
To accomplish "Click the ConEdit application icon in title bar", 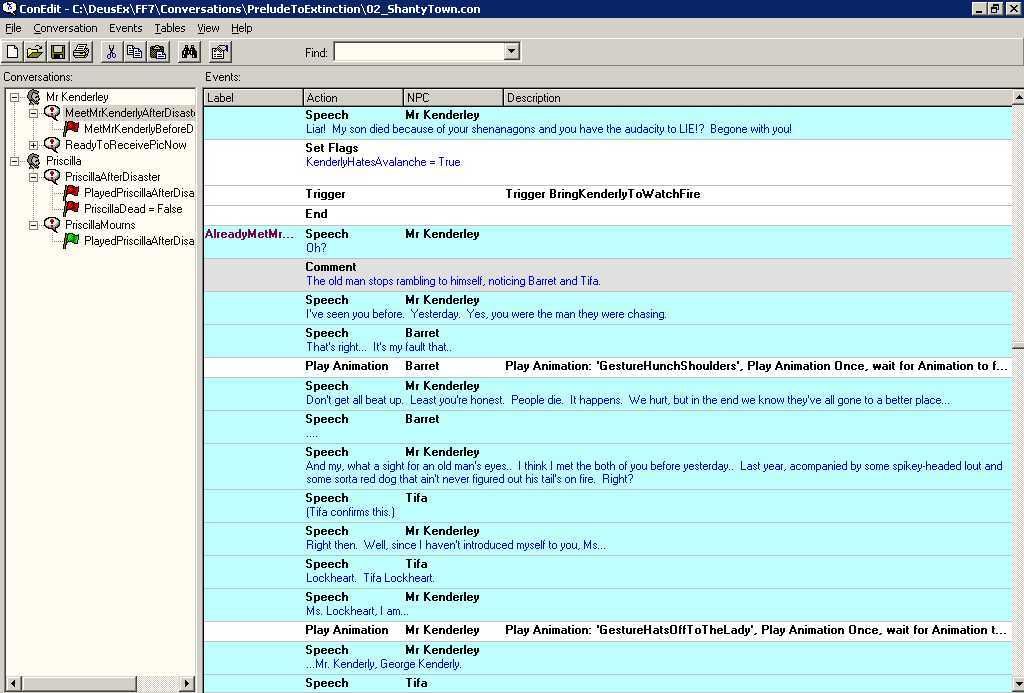I will 8,8.
